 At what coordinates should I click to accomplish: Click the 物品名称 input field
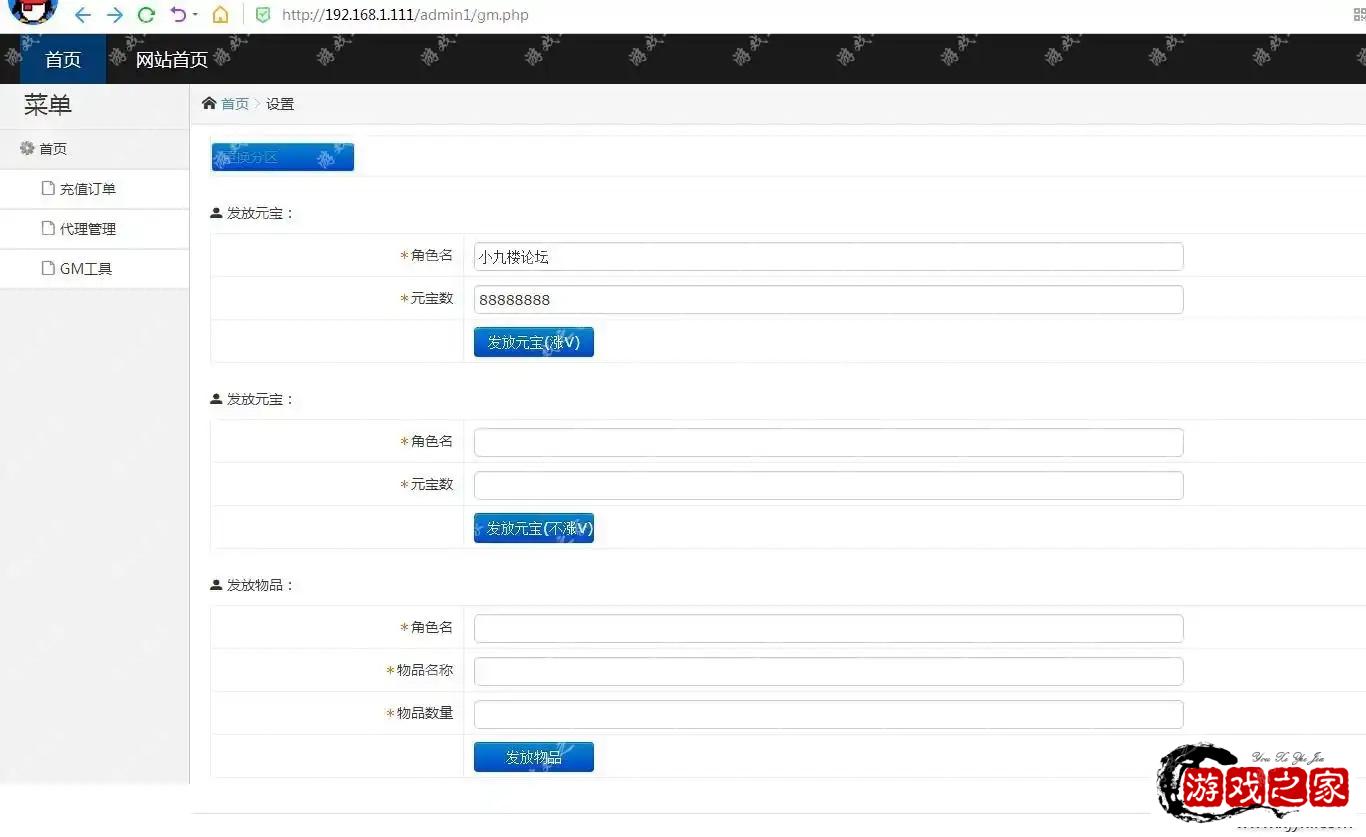coord(828,671)
